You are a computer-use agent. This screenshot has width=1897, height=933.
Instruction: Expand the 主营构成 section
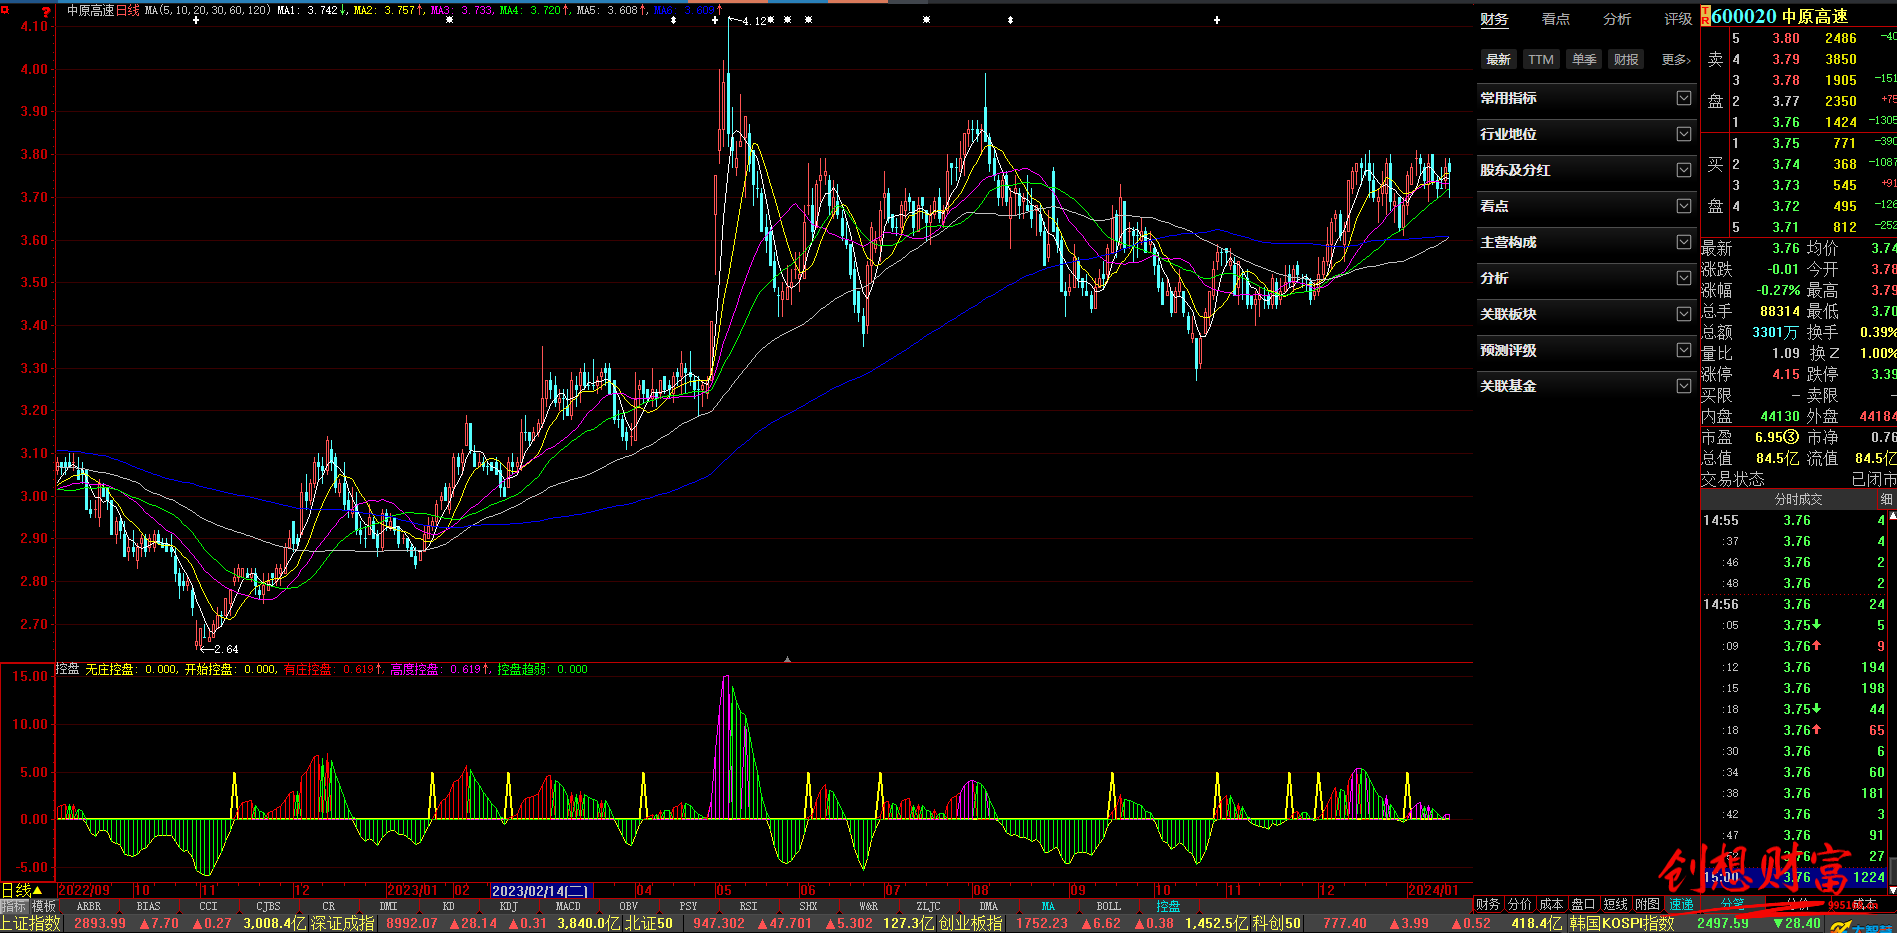(x=1586, y=242)
